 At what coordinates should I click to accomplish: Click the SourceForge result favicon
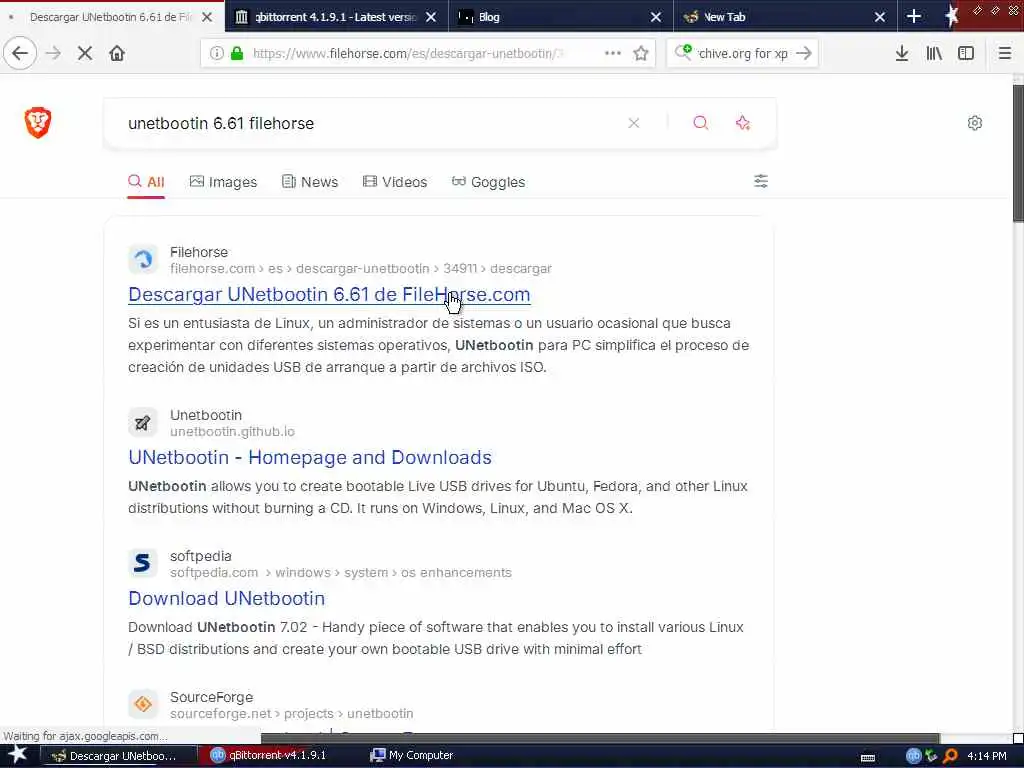point(143,705)
